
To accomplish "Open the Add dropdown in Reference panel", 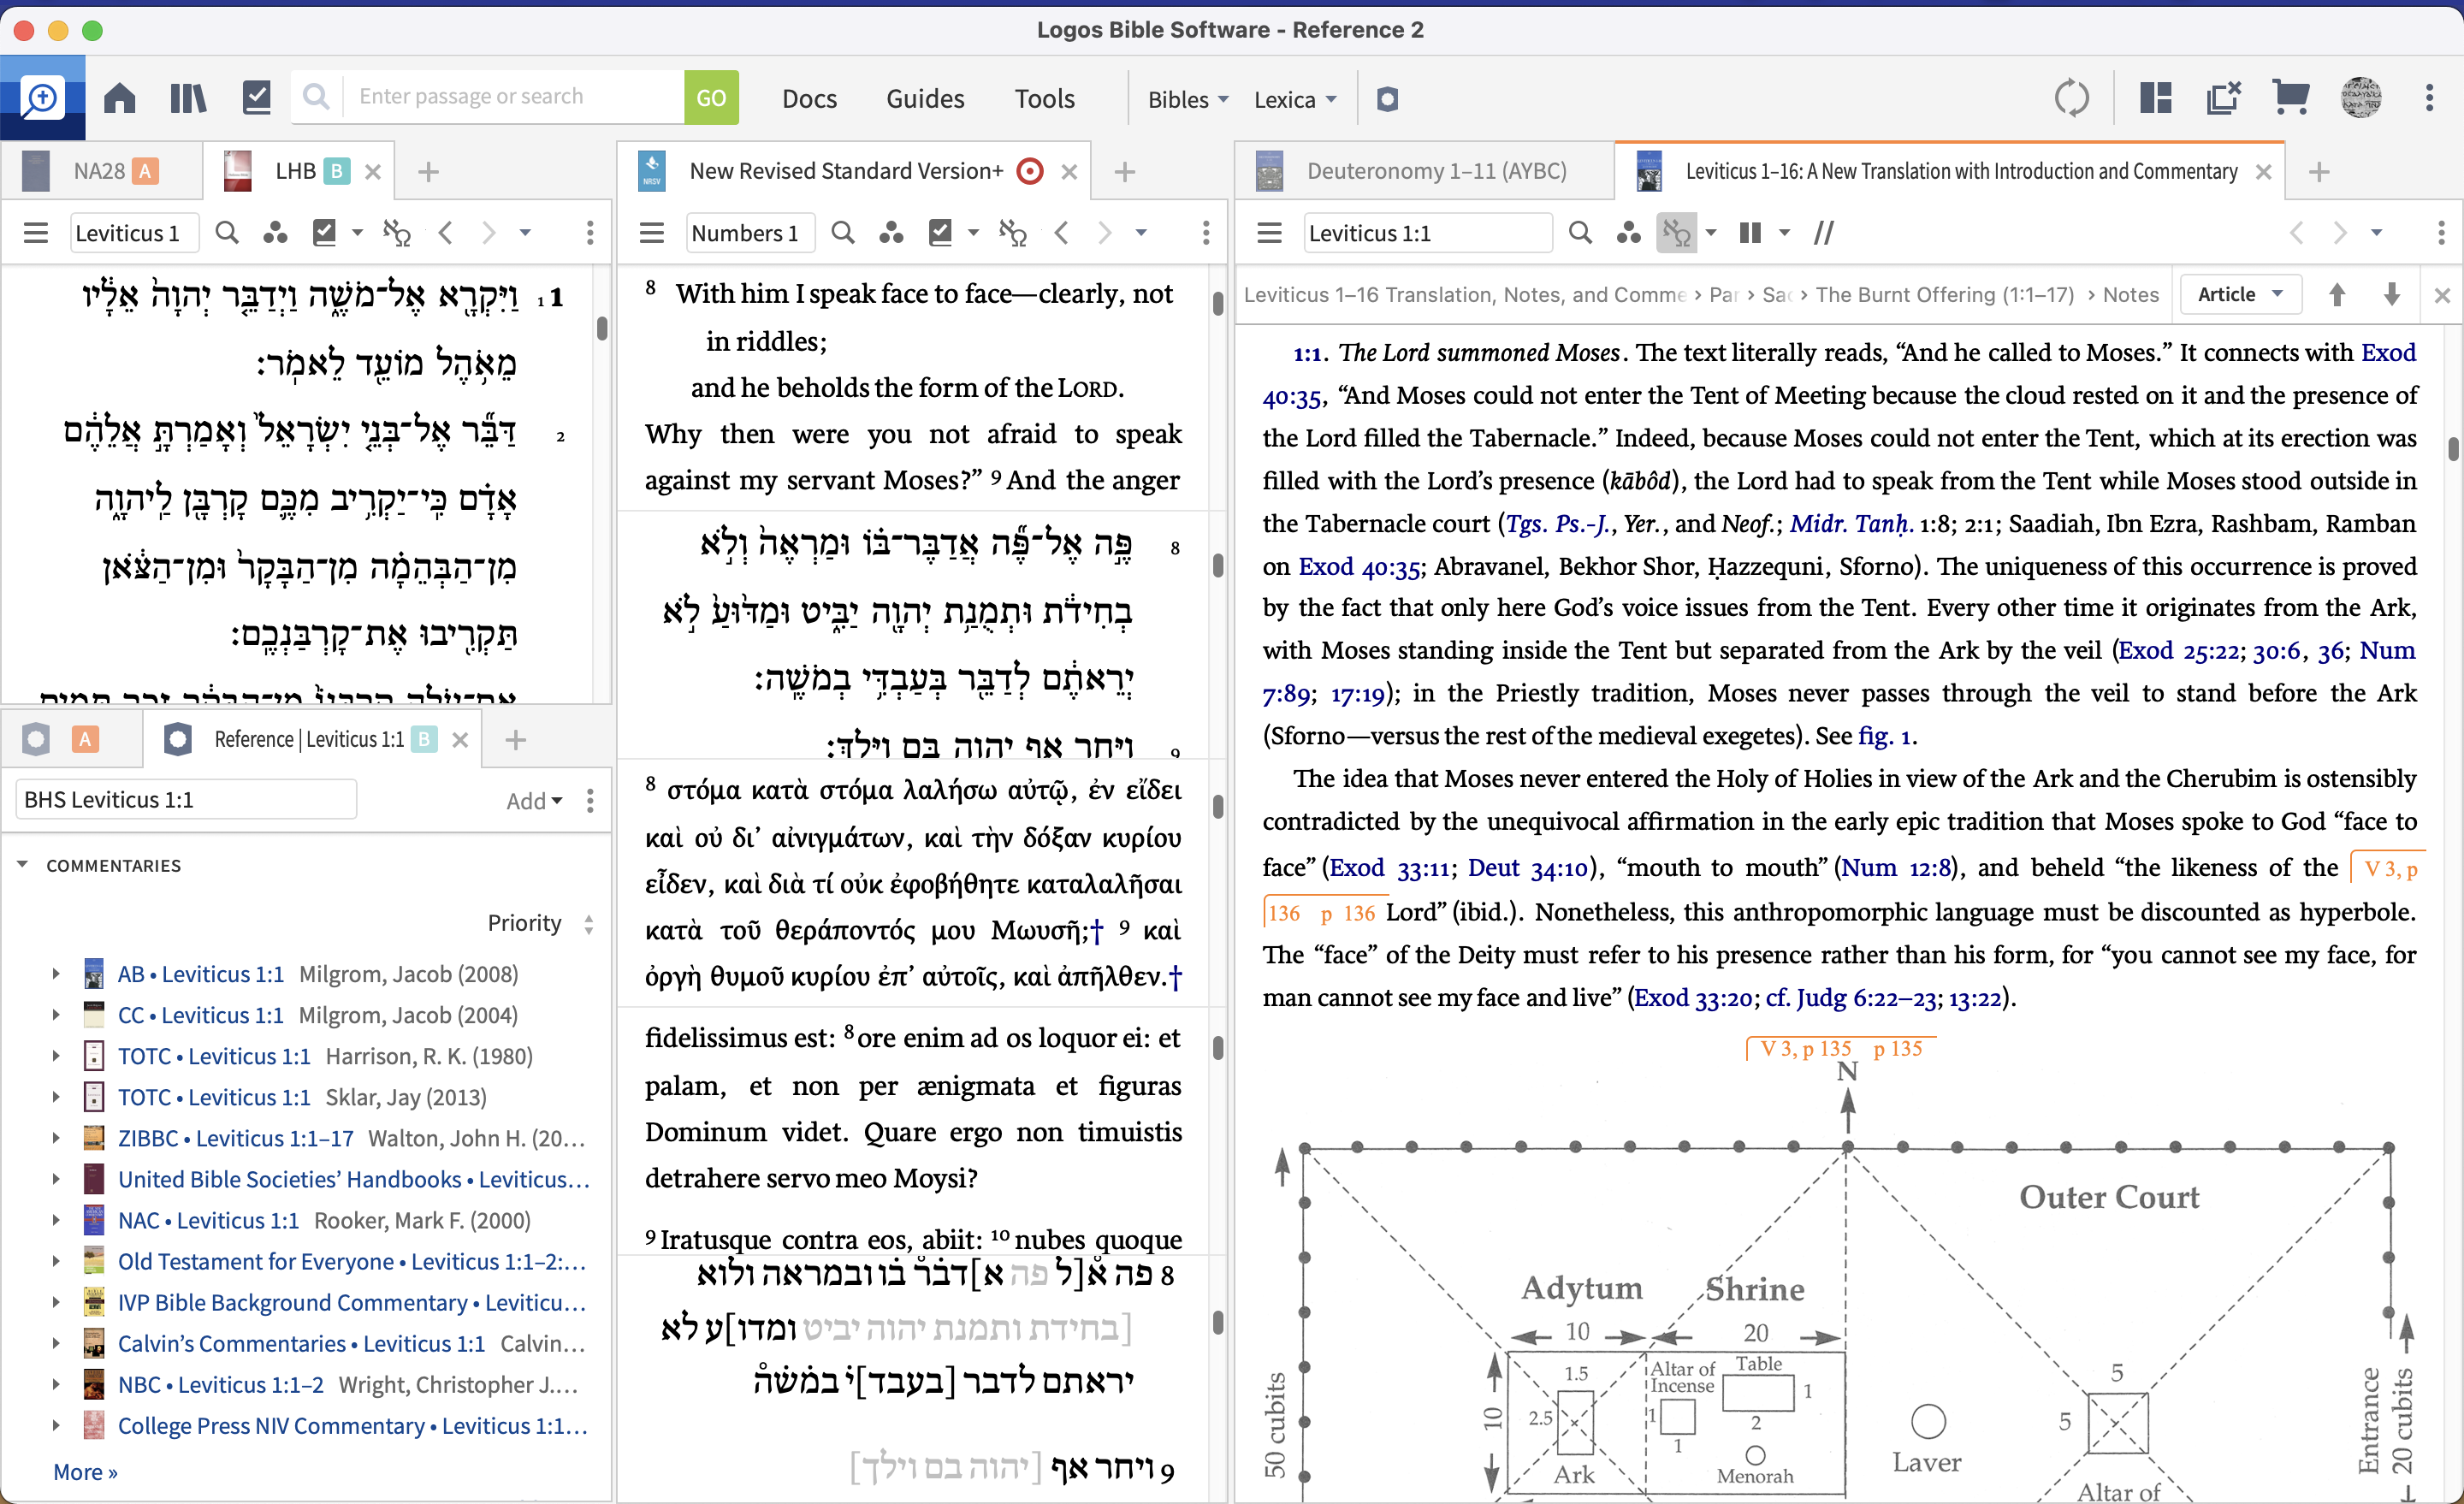I will click(x=534, y=801).
